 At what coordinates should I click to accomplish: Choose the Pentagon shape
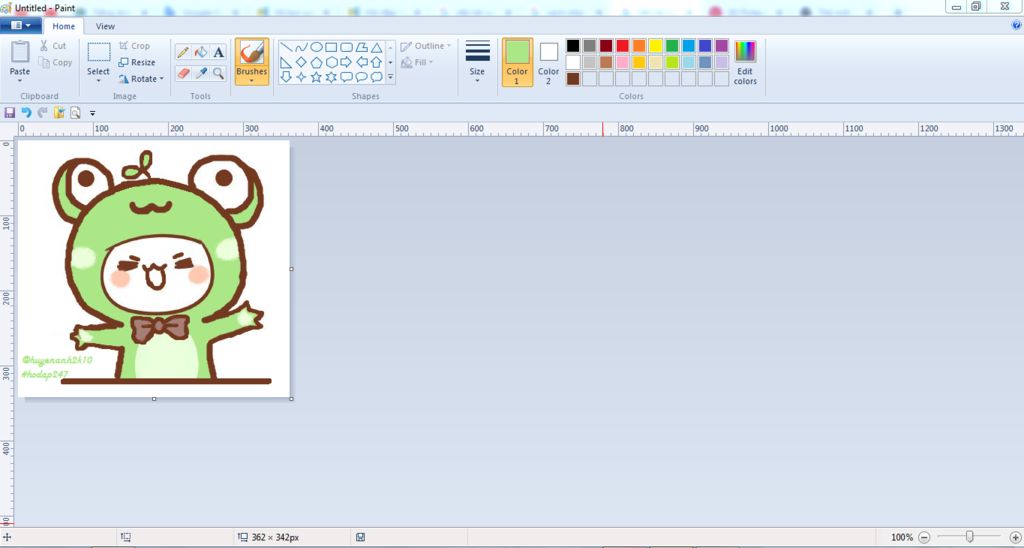316,63
